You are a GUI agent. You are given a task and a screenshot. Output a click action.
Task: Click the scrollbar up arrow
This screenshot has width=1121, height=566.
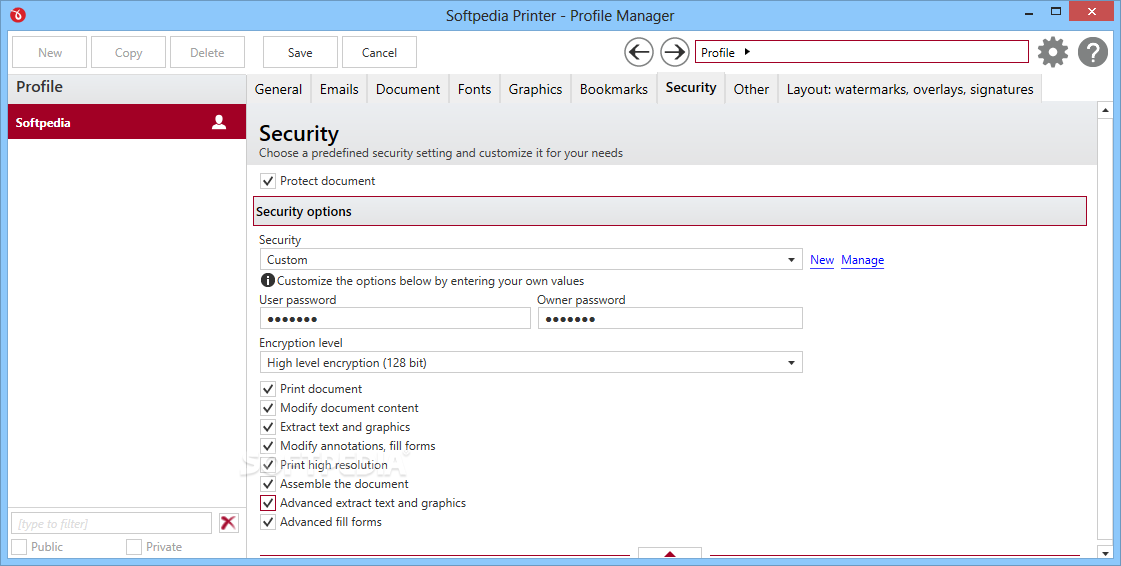[x=1105, y=110]
